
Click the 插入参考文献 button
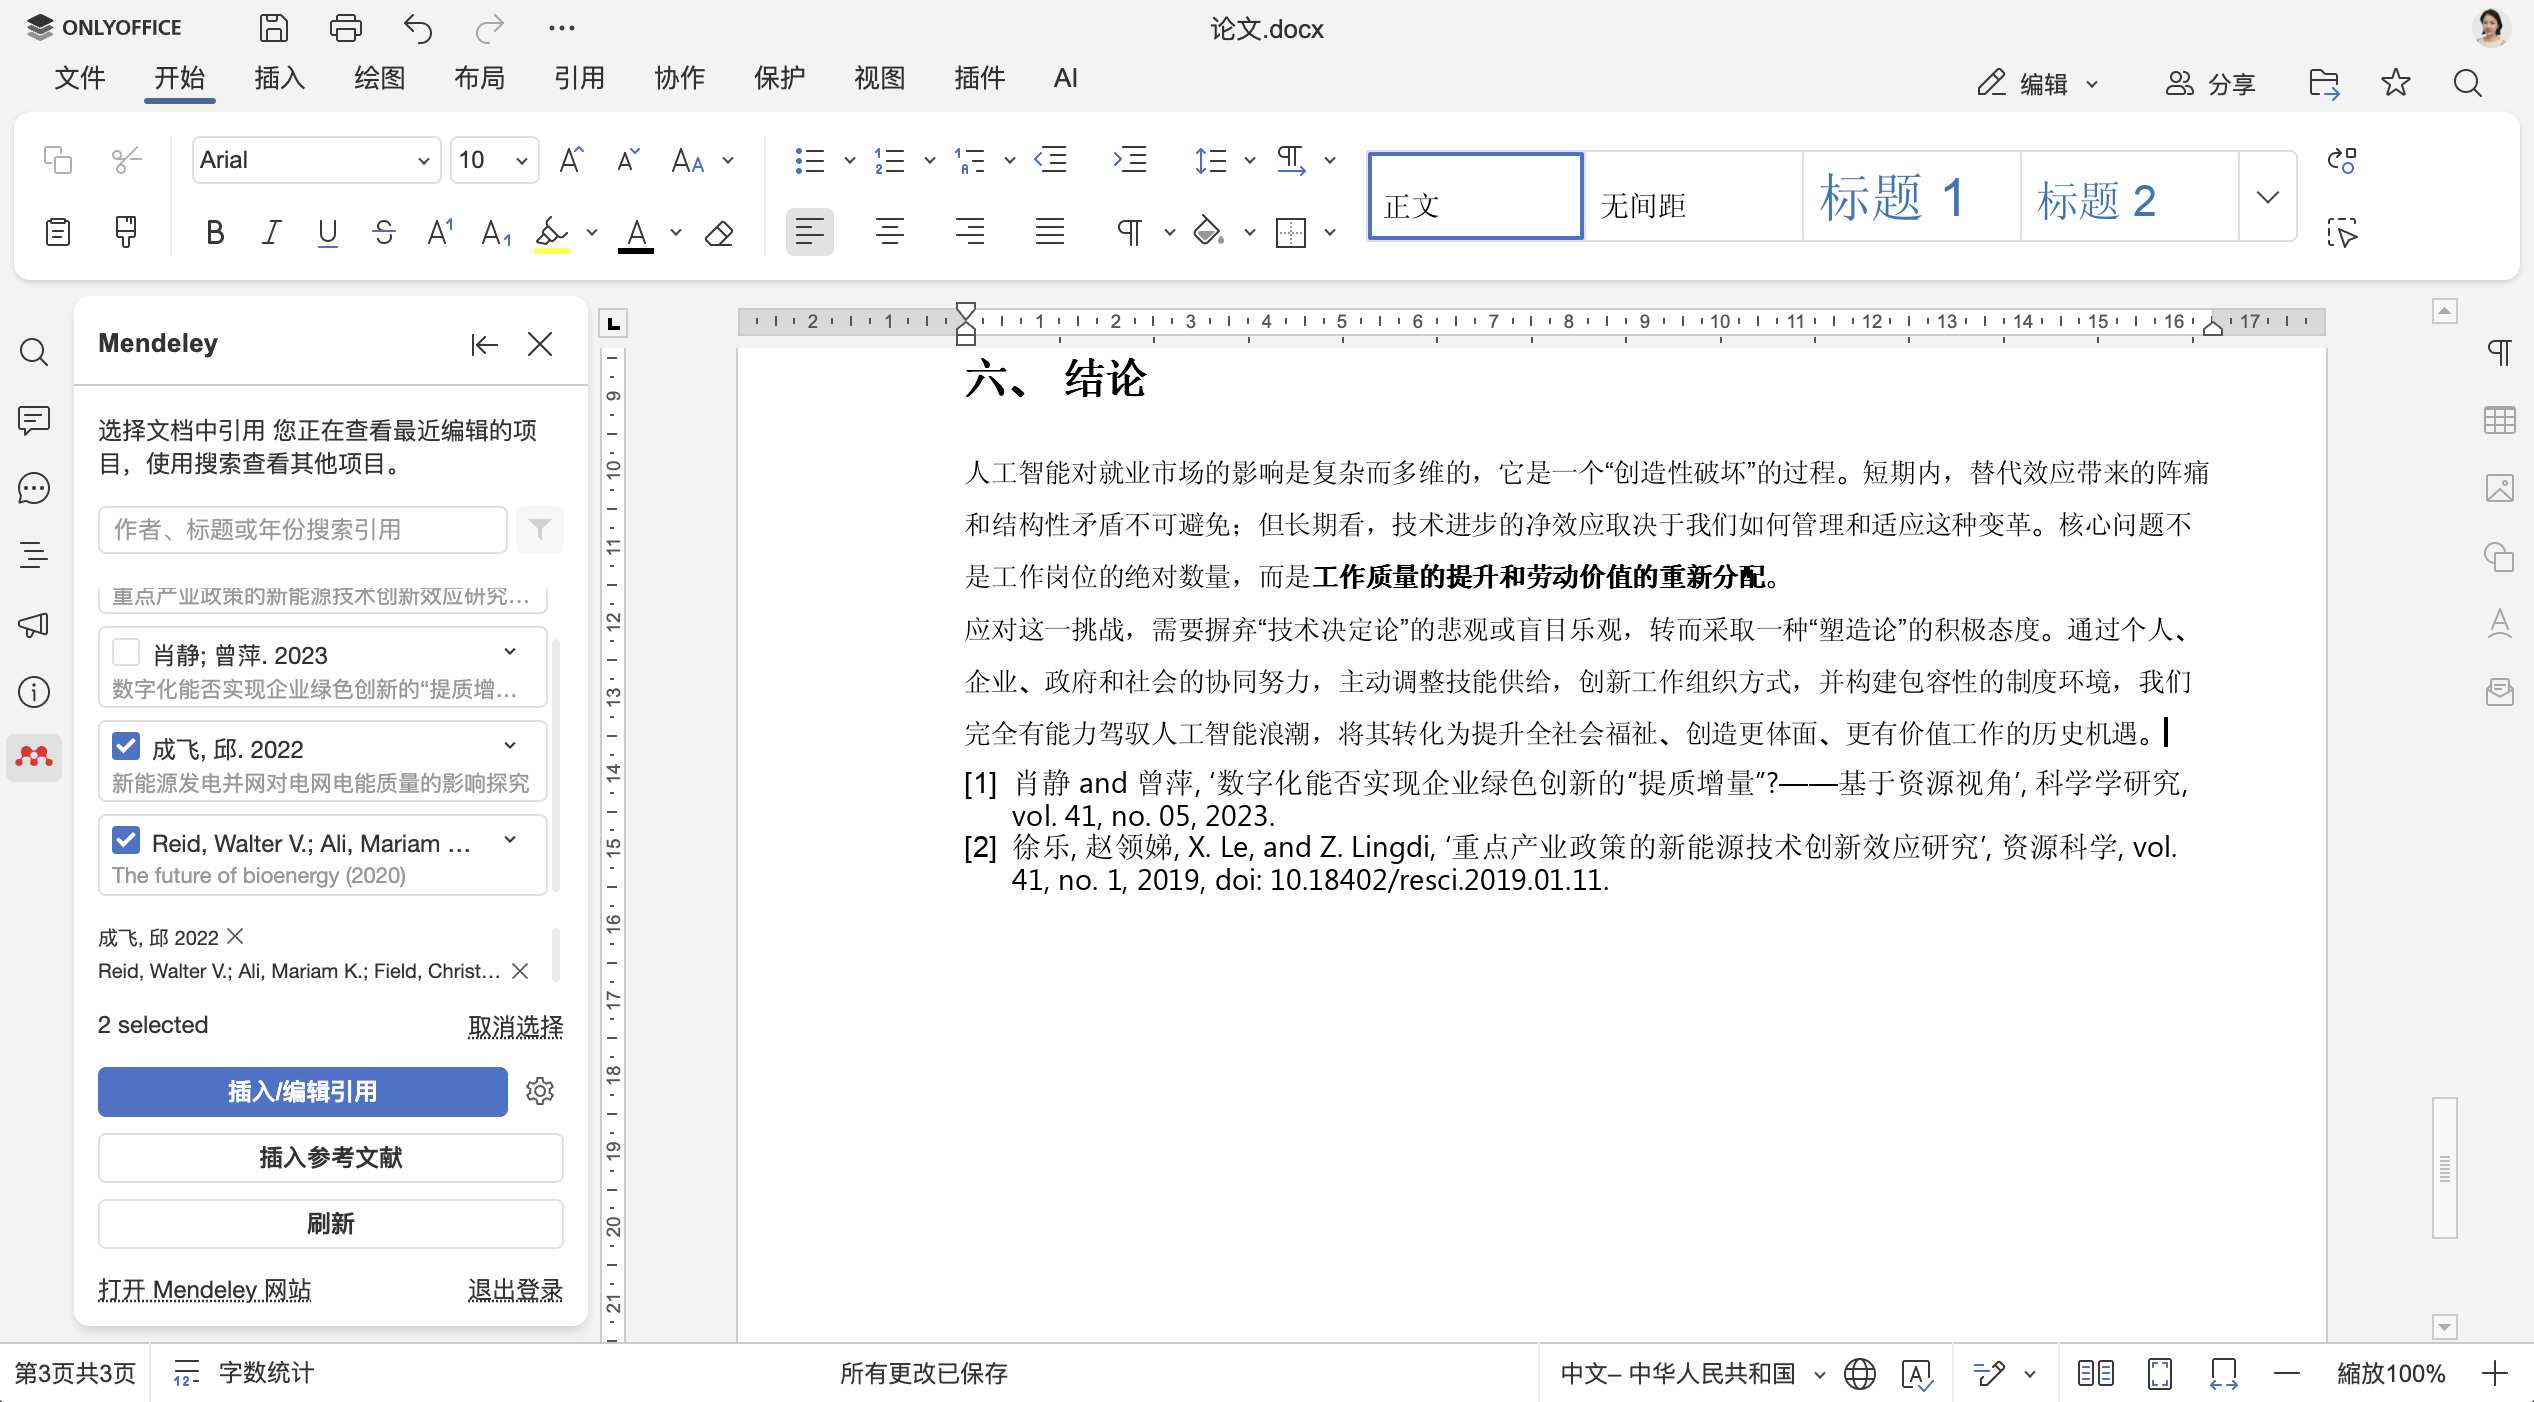330,1157
